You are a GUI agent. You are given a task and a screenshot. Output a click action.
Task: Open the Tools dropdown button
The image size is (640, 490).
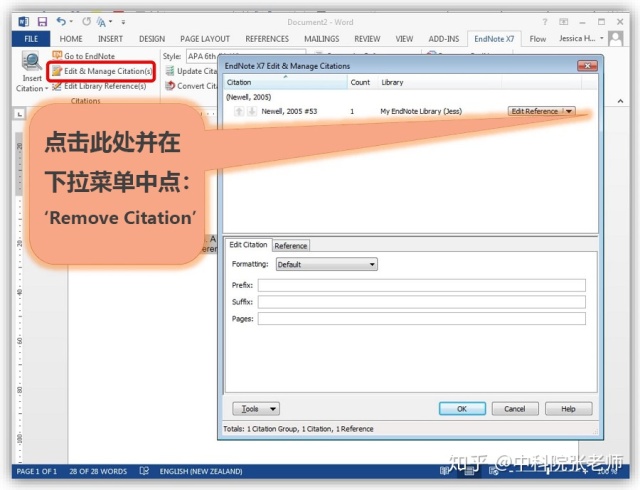(256, 409)
